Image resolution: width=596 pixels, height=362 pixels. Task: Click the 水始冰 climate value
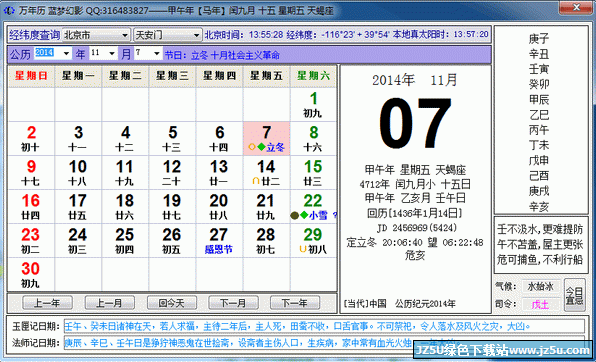(541, 286)
